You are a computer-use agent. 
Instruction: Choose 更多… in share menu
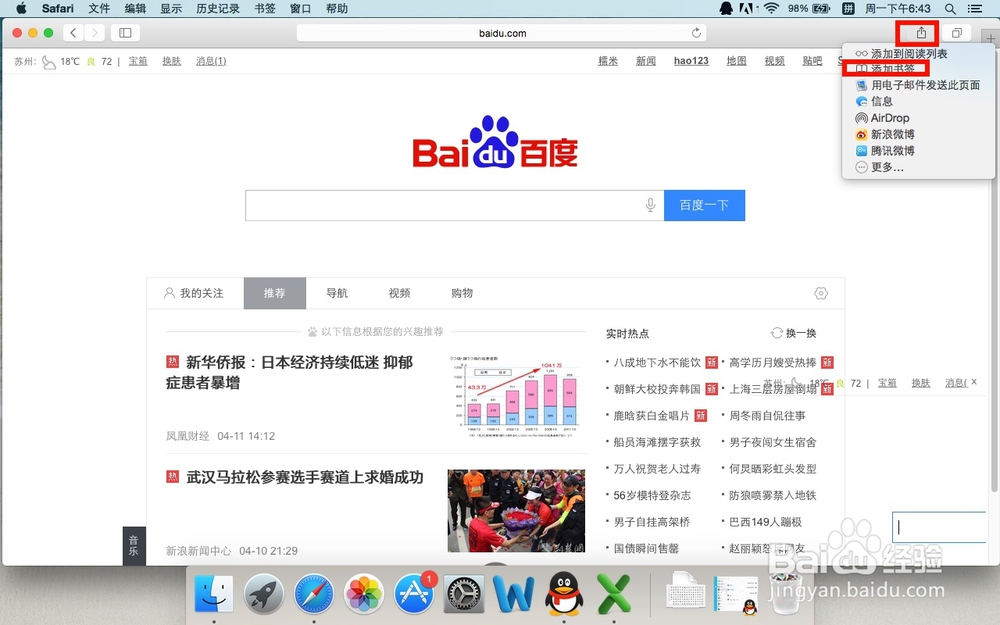pyautogui.click(x=918, y=168)
